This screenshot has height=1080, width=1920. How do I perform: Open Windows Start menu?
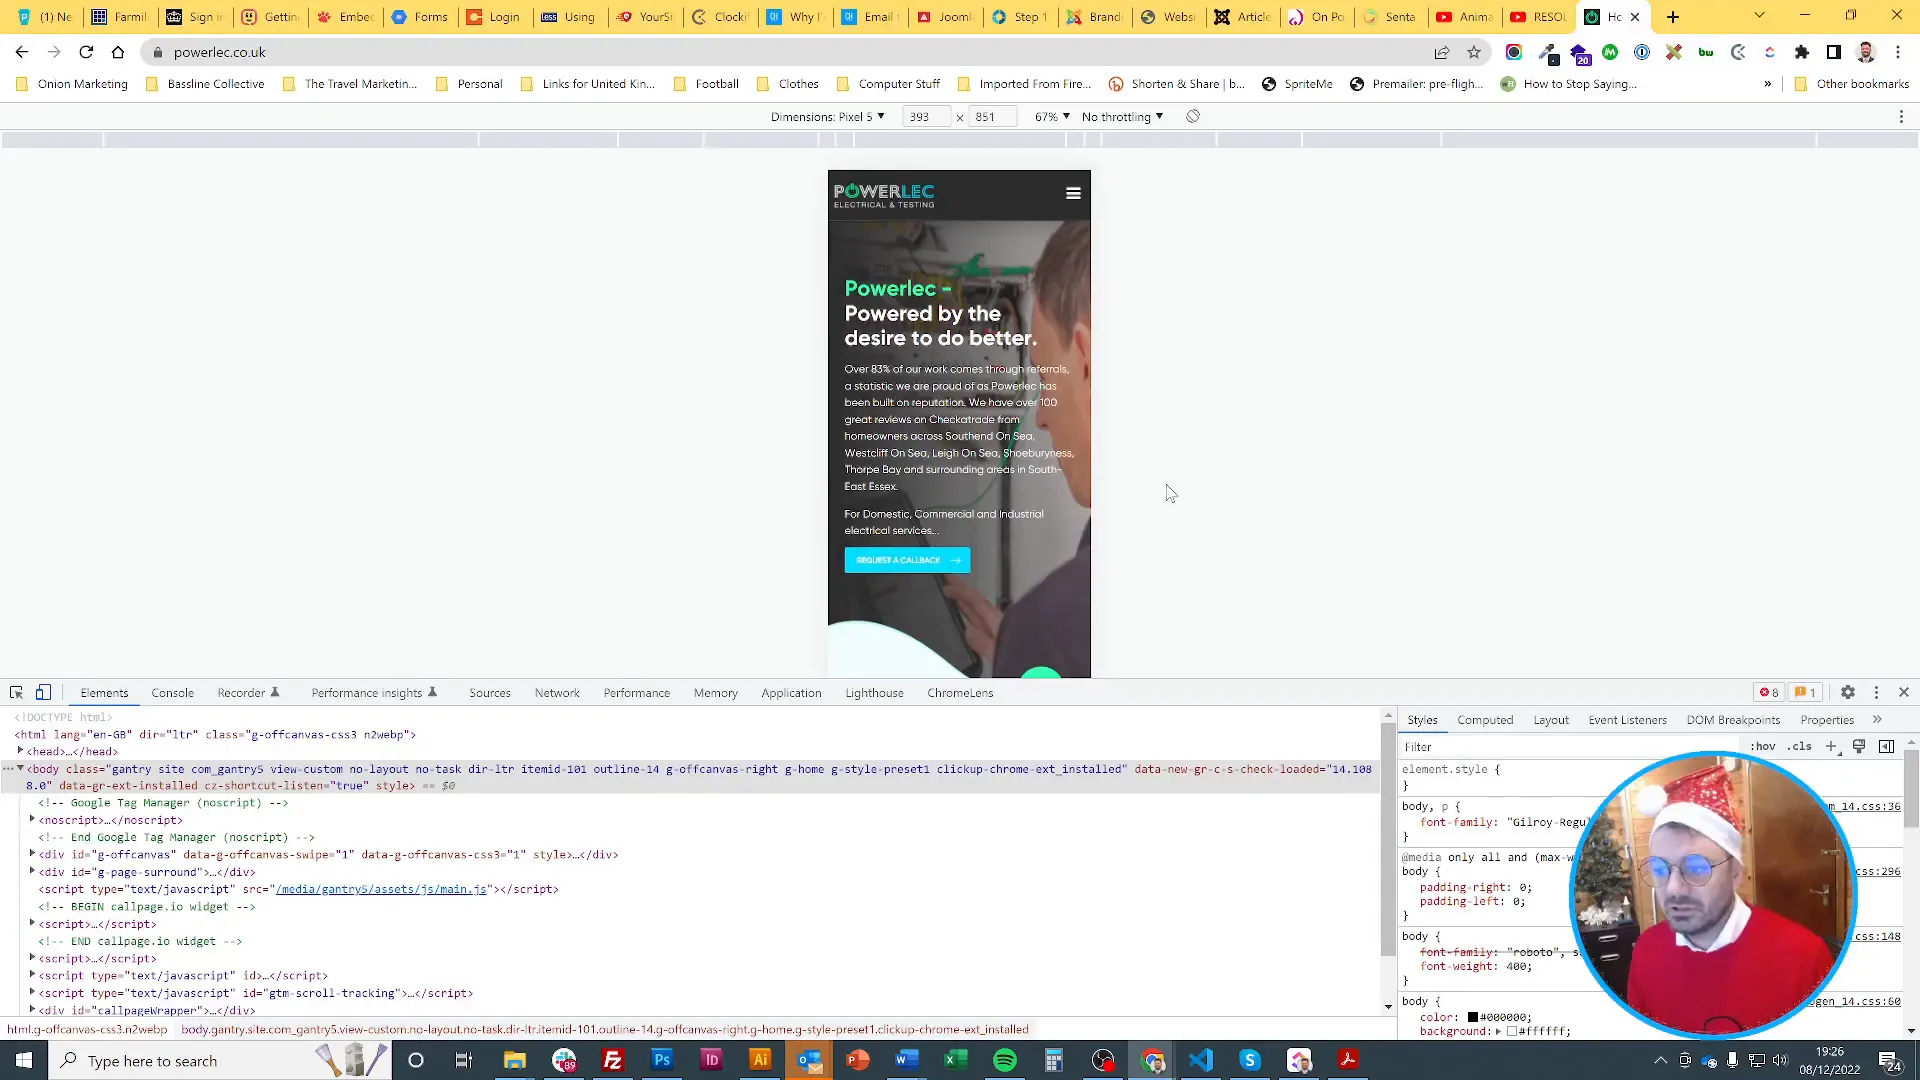[24, 1060]
